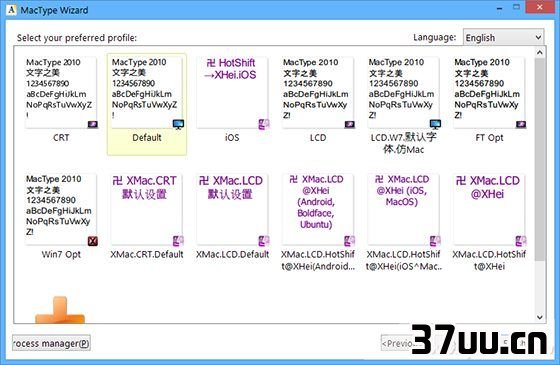Click the CRT profile label
560x365 pixels.
61,138
